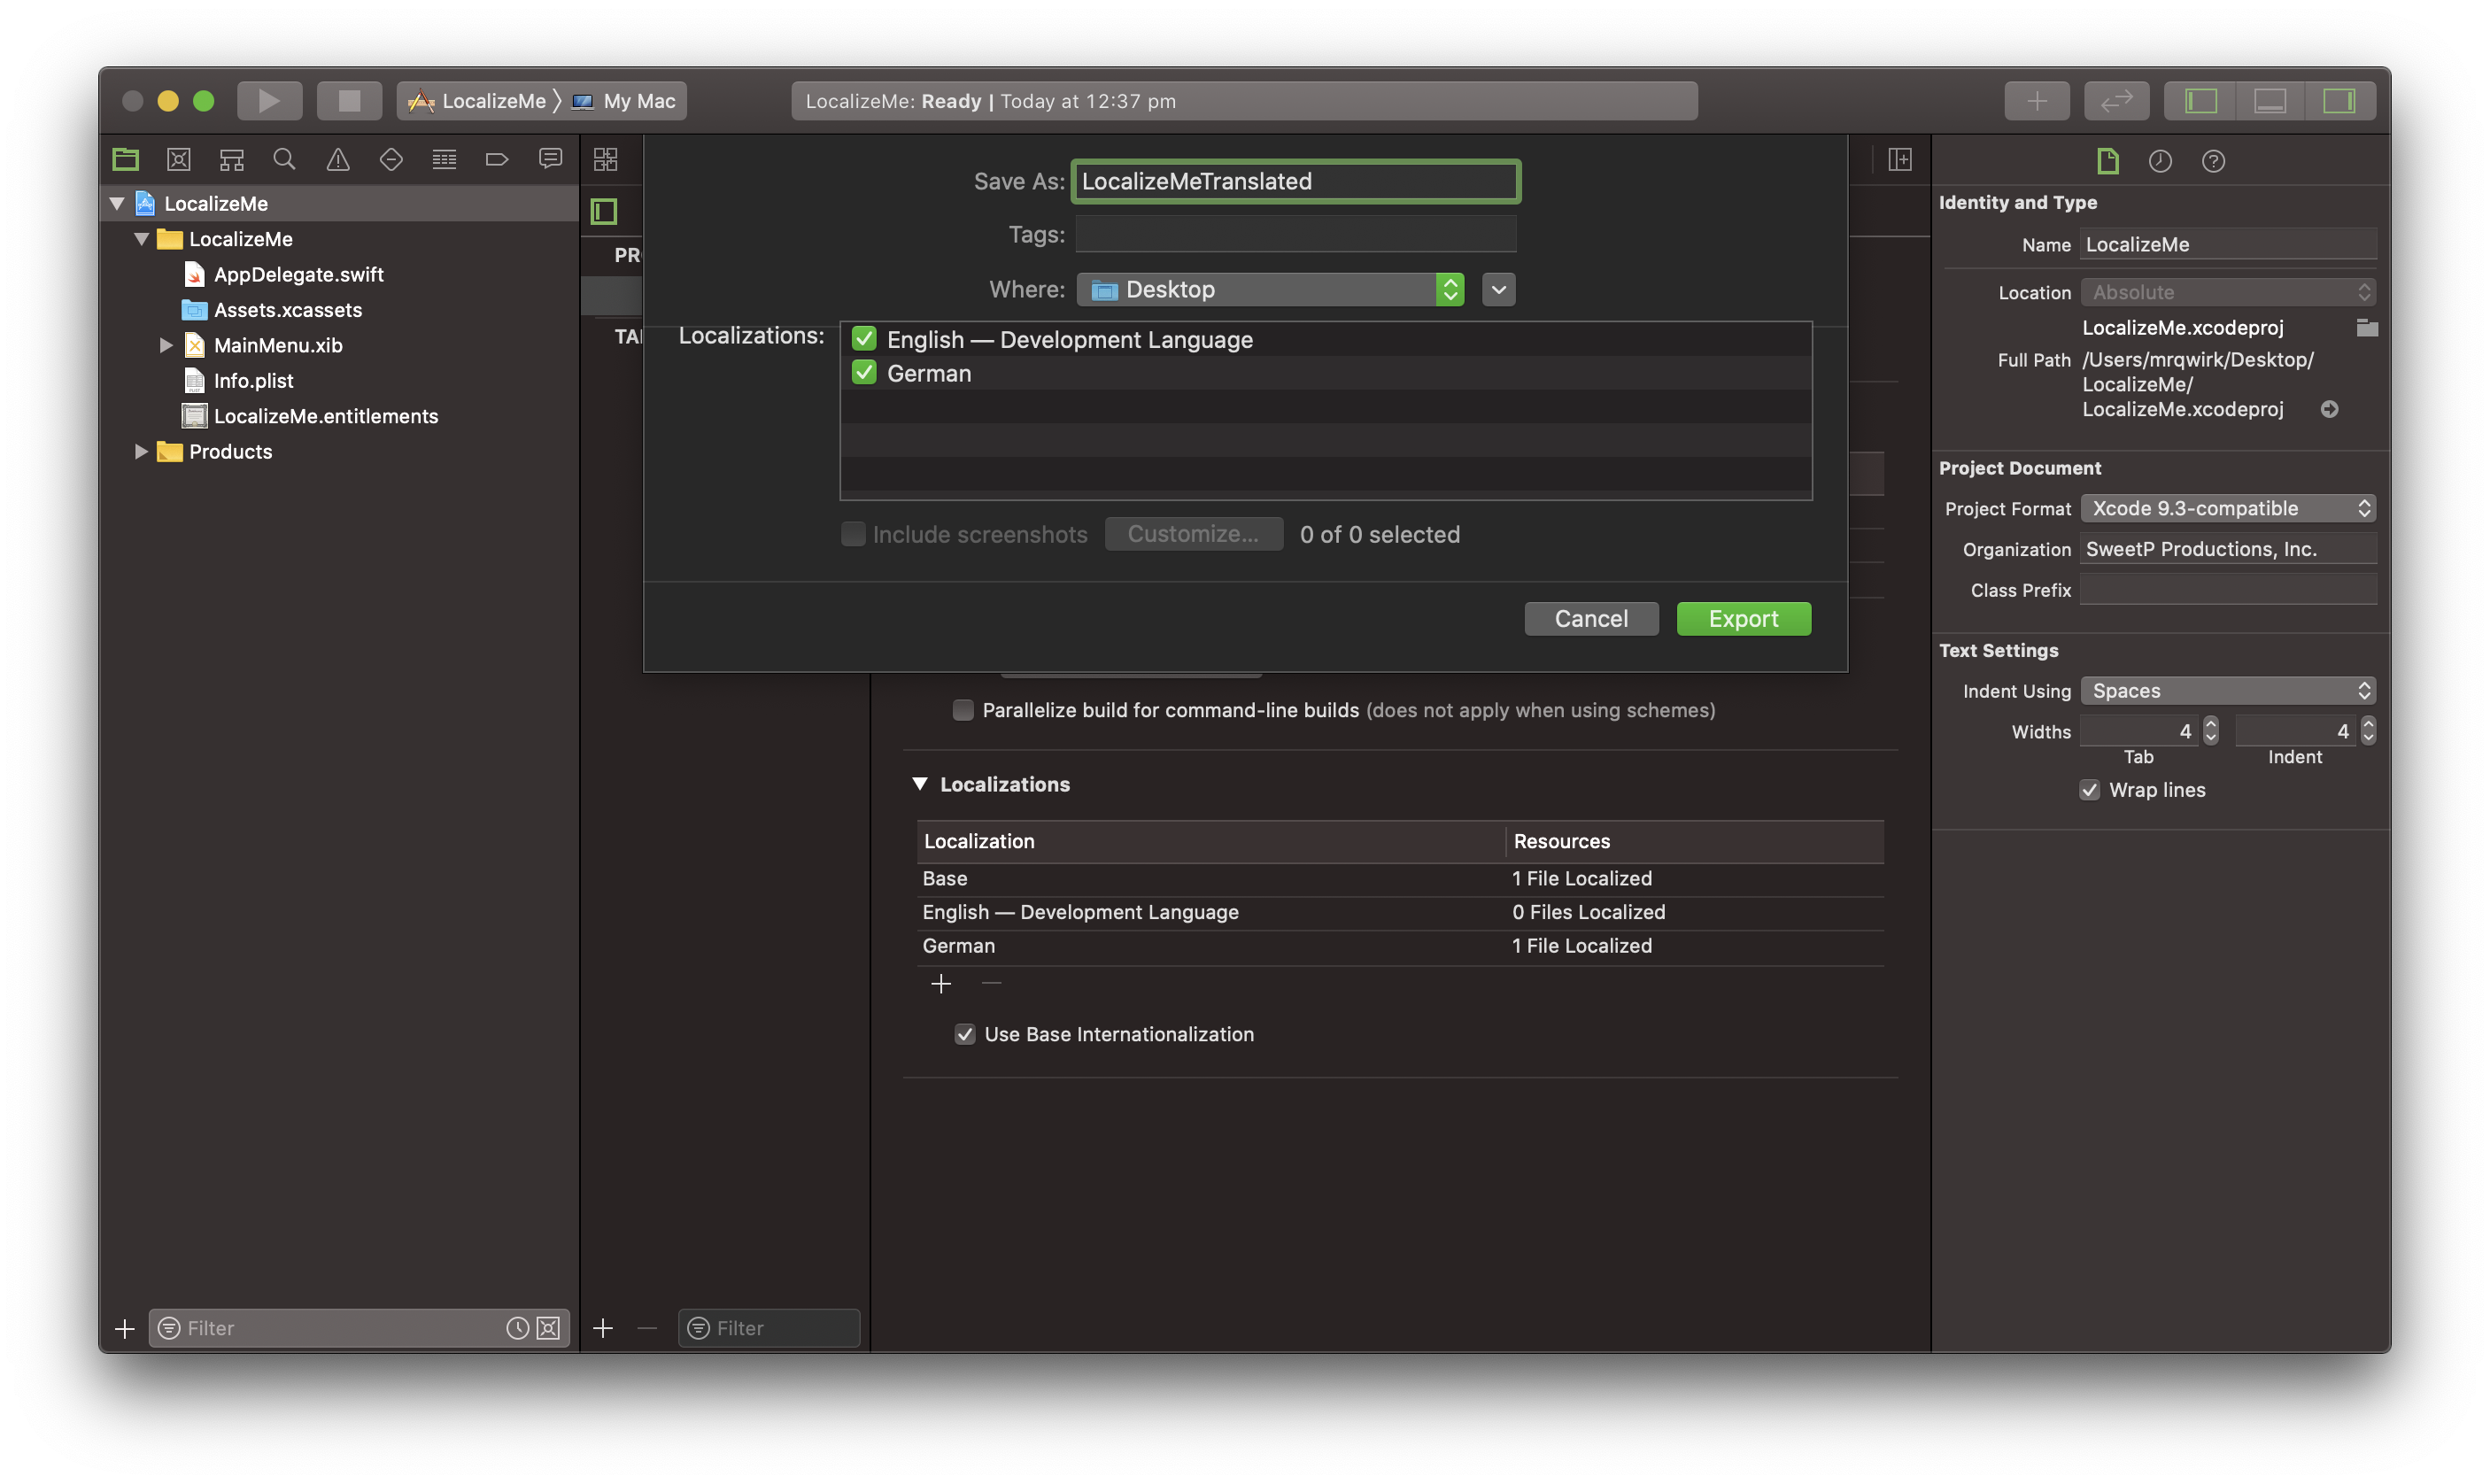Open the Project navigator folder icon

pos(126,159)
